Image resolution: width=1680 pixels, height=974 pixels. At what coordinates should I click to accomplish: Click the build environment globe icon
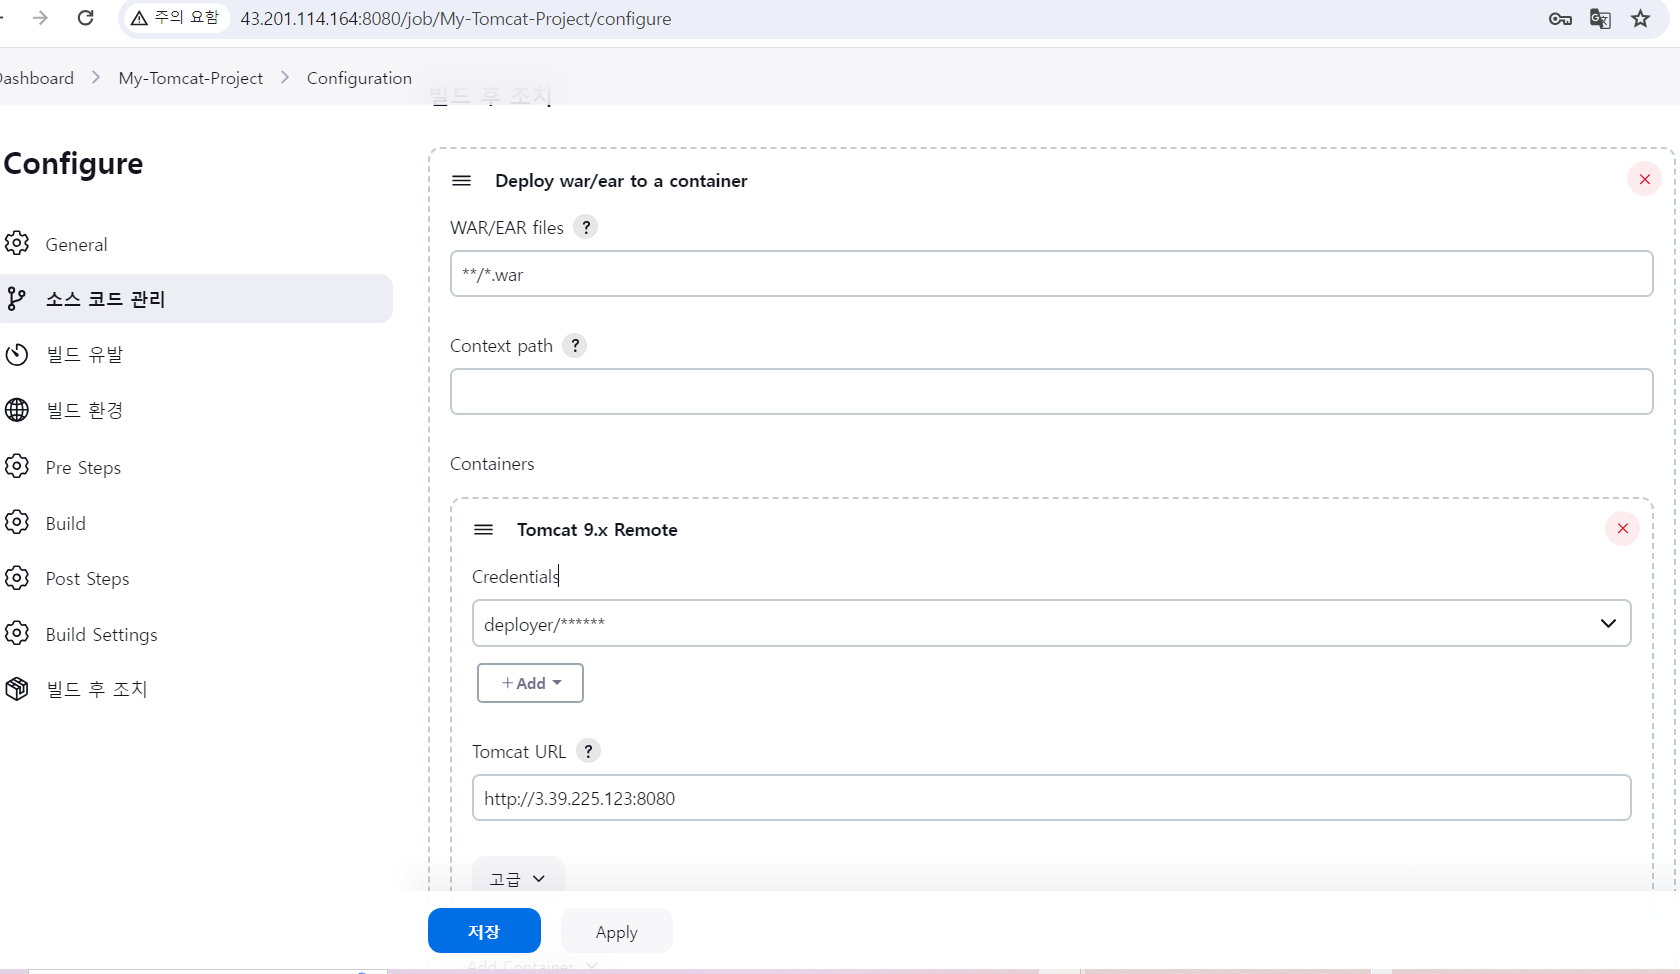point(17,410)
